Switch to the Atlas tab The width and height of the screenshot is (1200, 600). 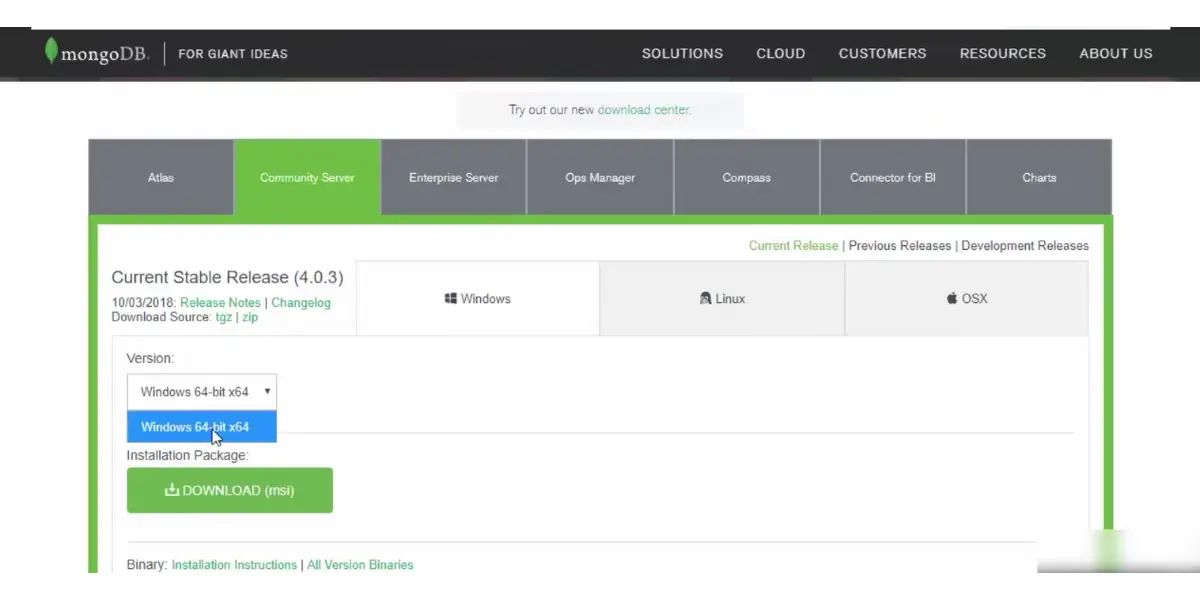[161, 178]
